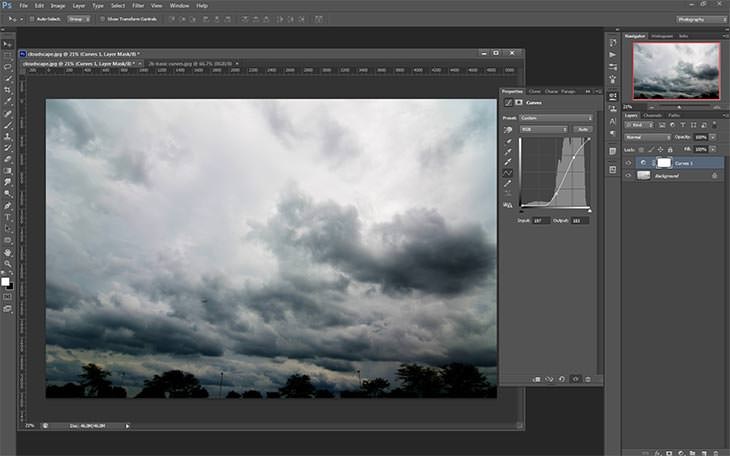Open the Curves Preset dropdown
Image resolution: width=730 pixels, height=456 pixels.
556,118
